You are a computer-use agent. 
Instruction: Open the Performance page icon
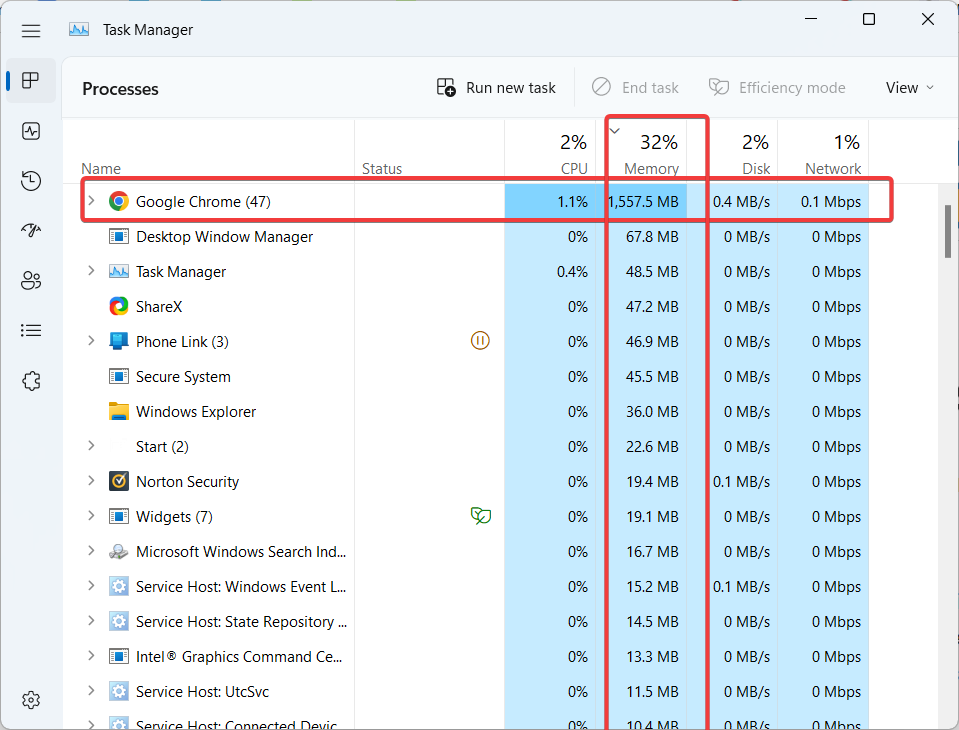[30, 130]
